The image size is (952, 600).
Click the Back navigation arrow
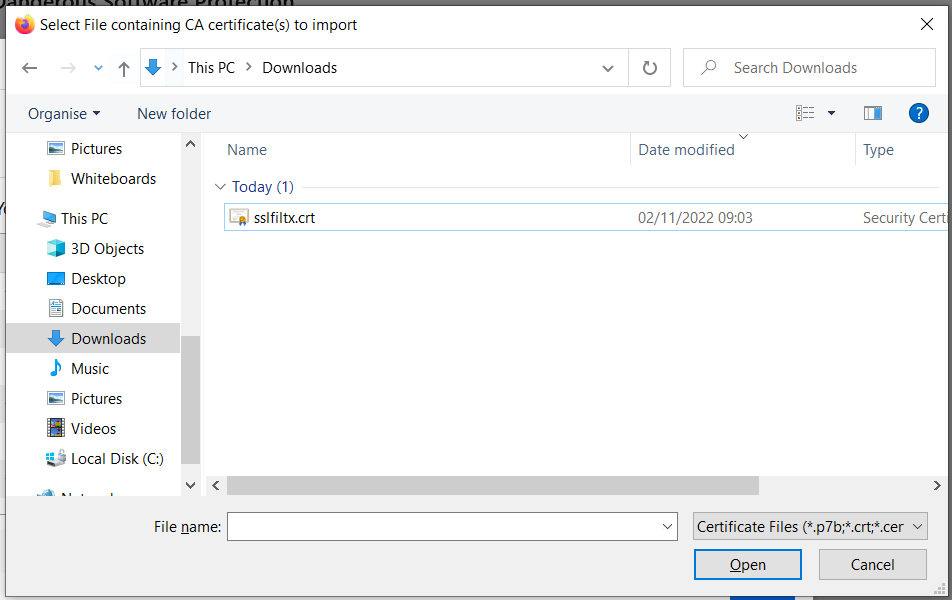(30, 68)
